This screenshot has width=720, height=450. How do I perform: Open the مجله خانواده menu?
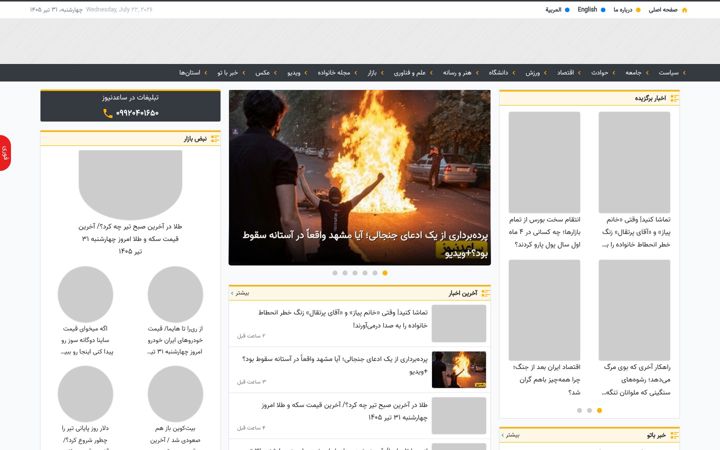coord(334,73)
